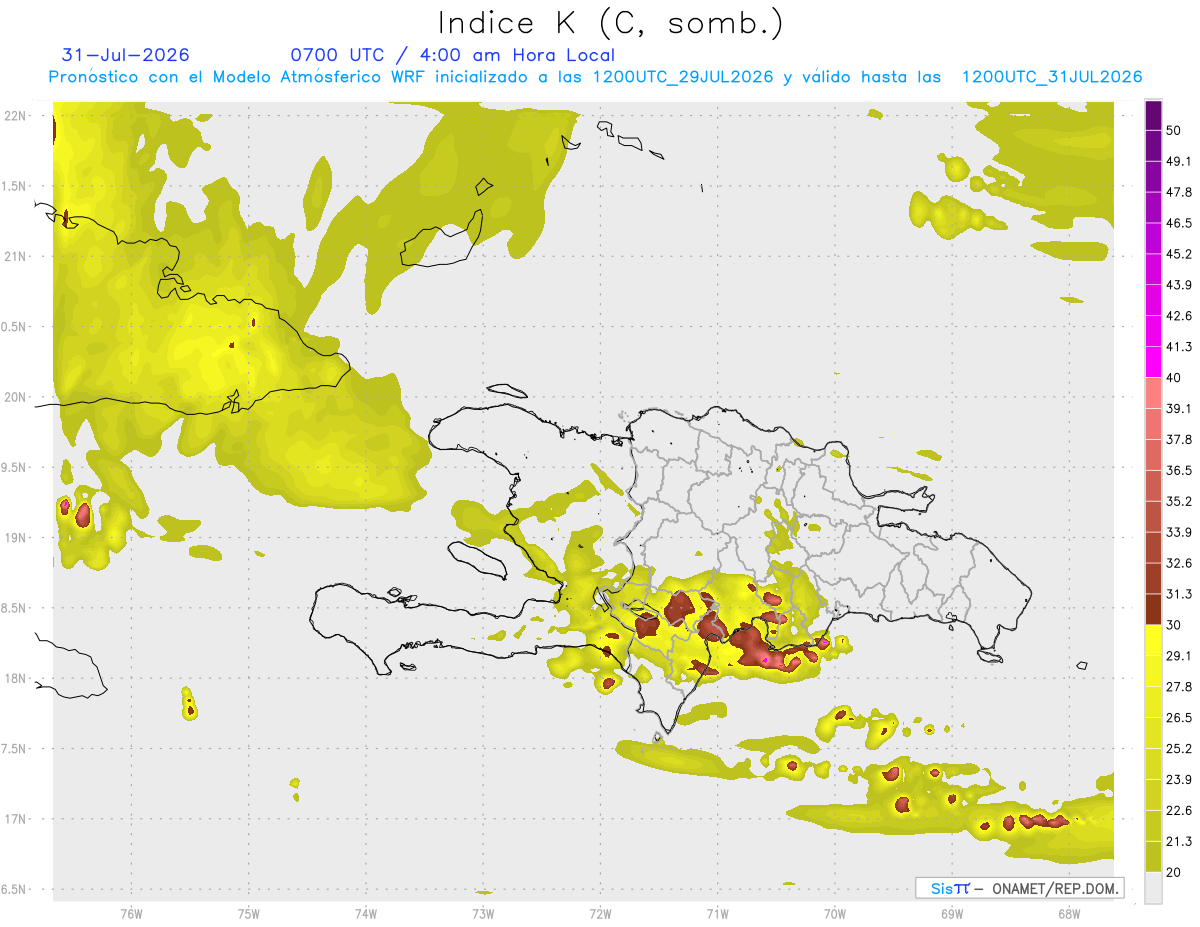Pick the olive swatch between 20 and 21.3
Viewport: 1200px width, 927px height.
(x=1153, y=857)
